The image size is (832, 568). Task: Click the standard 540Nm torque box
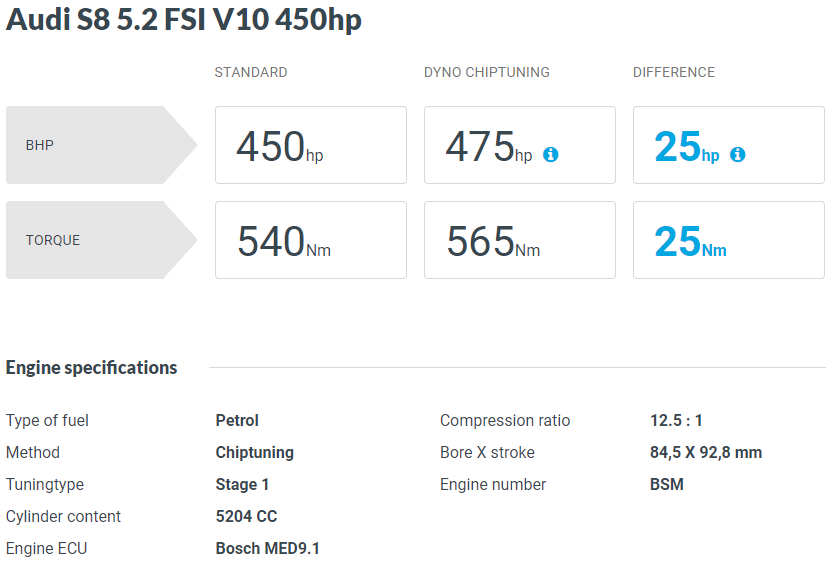tap(311, 240)
